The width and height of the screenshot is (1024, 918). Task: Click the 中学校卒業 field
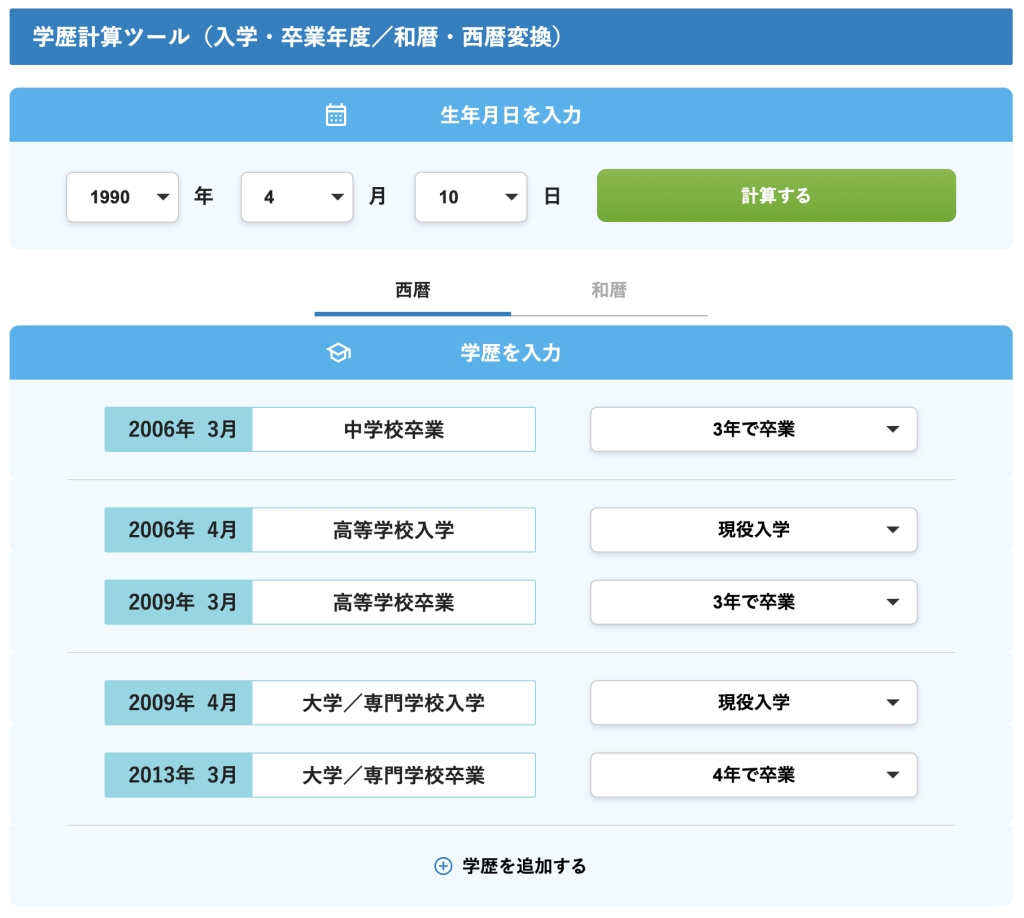tap(393, 429)
